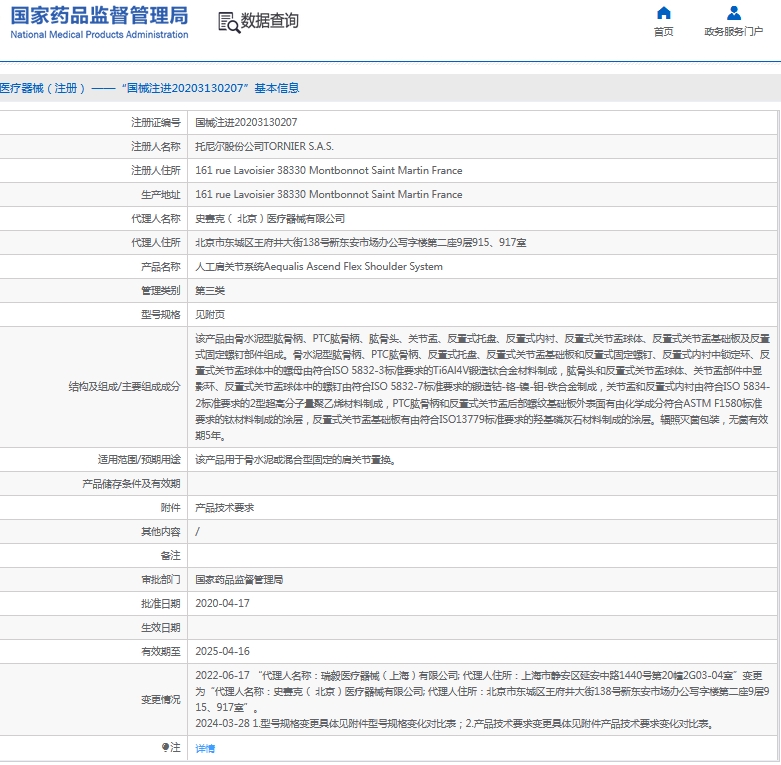Click the 生效日期 row label
This screenshot has height=765, width=781.
point(160,628)
